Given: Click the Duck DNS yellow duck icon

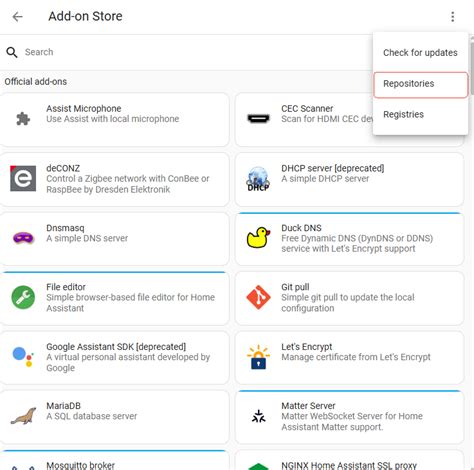Looking at the screenshot, I should pos(258,238).
